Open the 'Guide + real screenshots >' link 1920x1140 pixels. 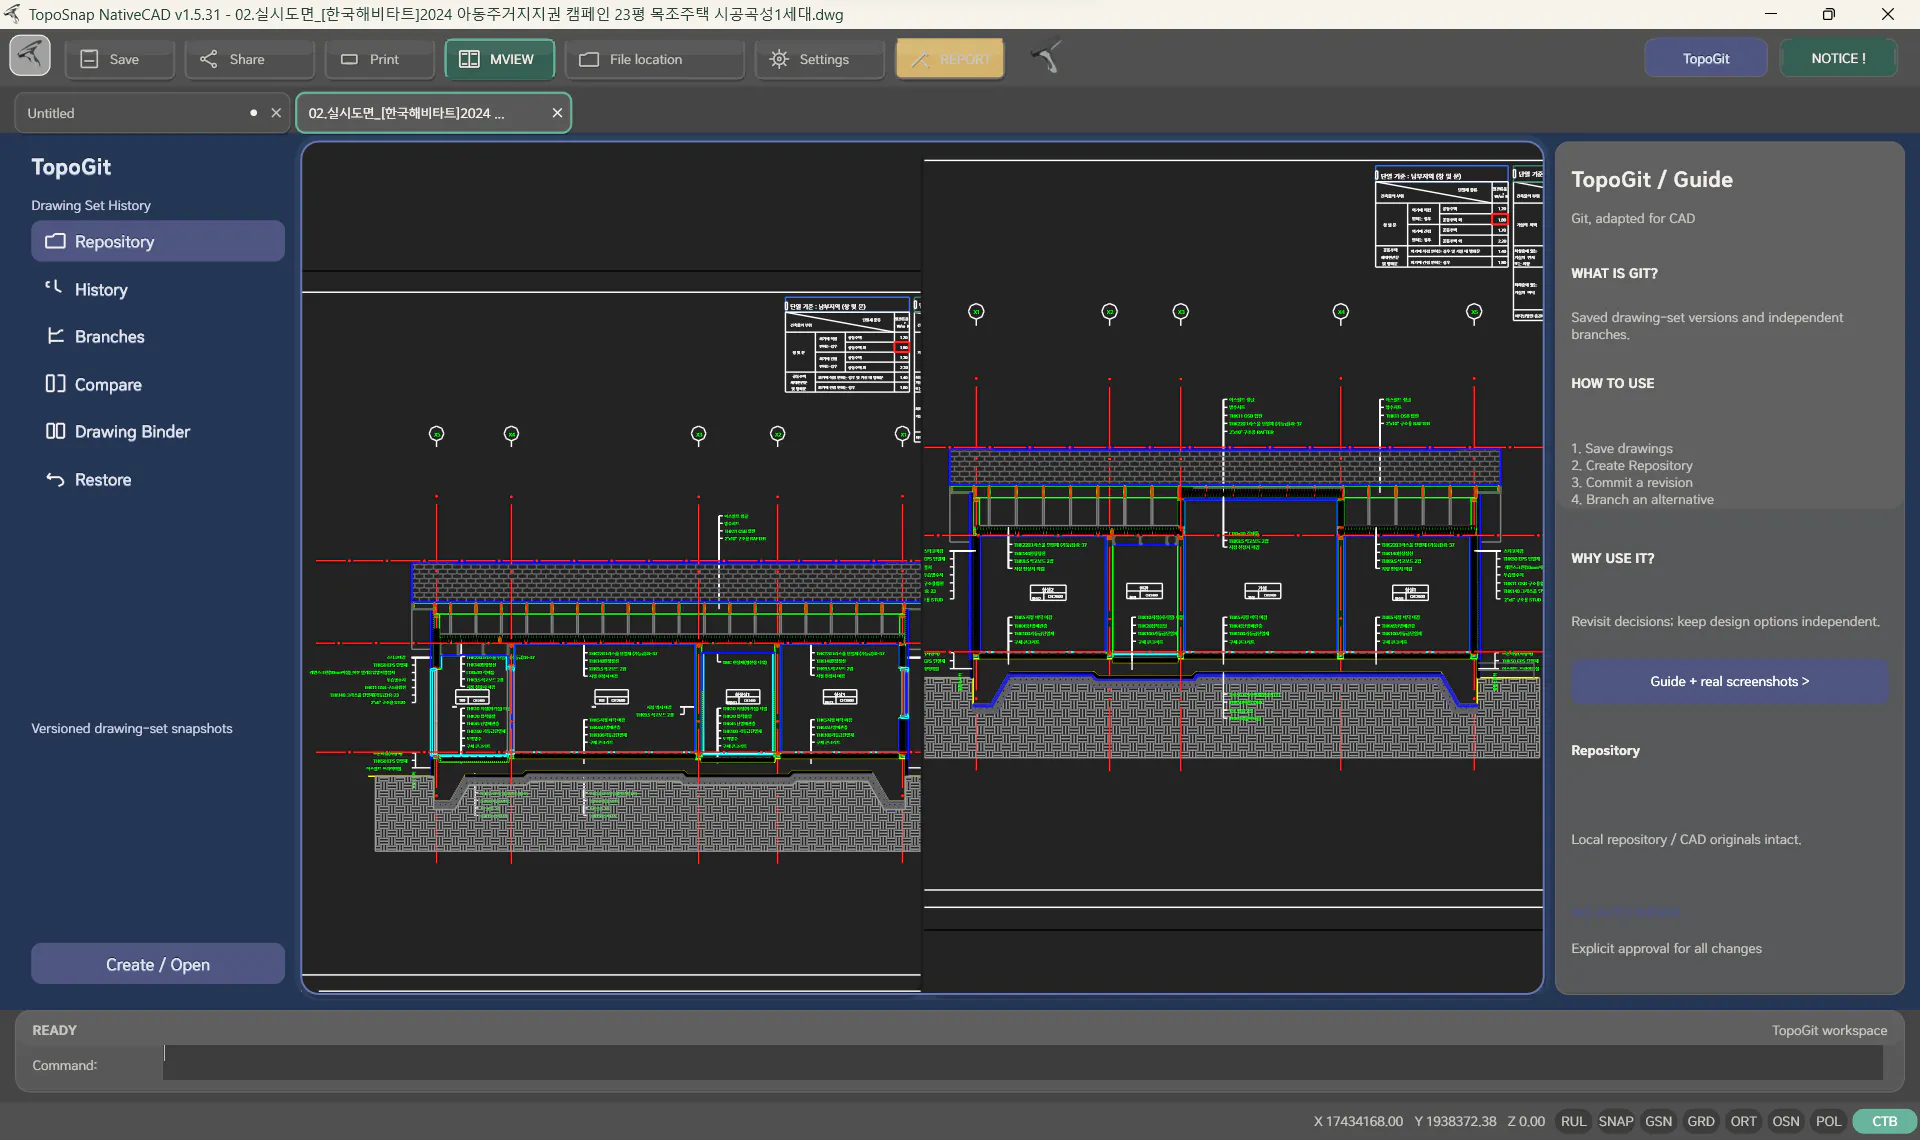point(1729,681)
